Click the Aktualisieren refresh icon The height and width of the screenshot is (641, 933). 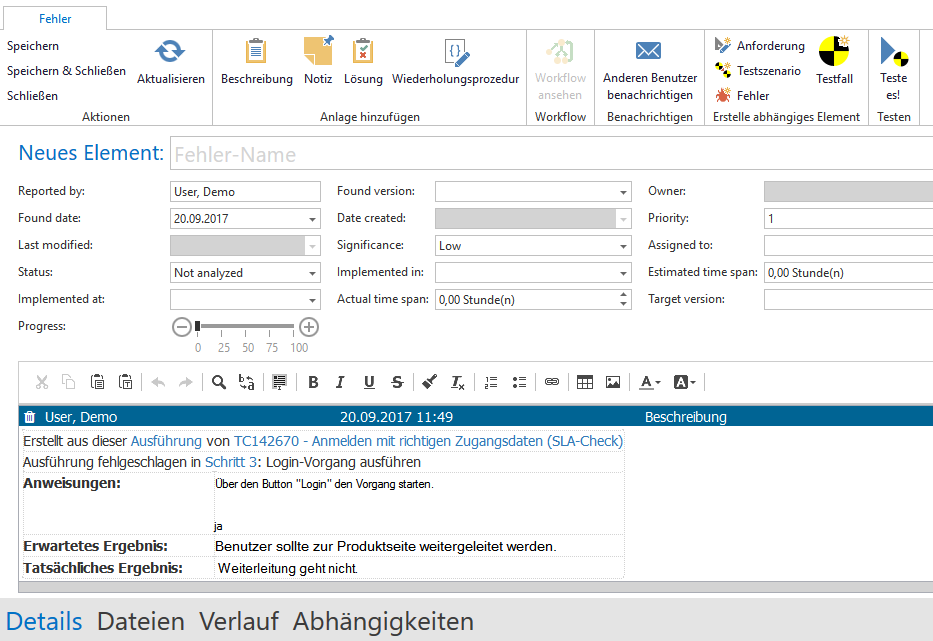point(171,53)
